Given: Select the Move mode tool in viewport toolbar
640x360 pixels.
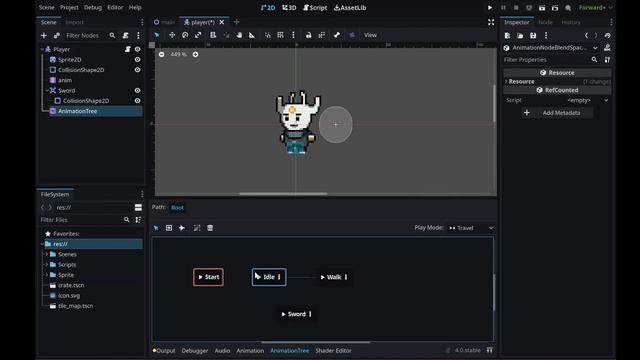Looking at the screenshot, I should click(172, 35).
